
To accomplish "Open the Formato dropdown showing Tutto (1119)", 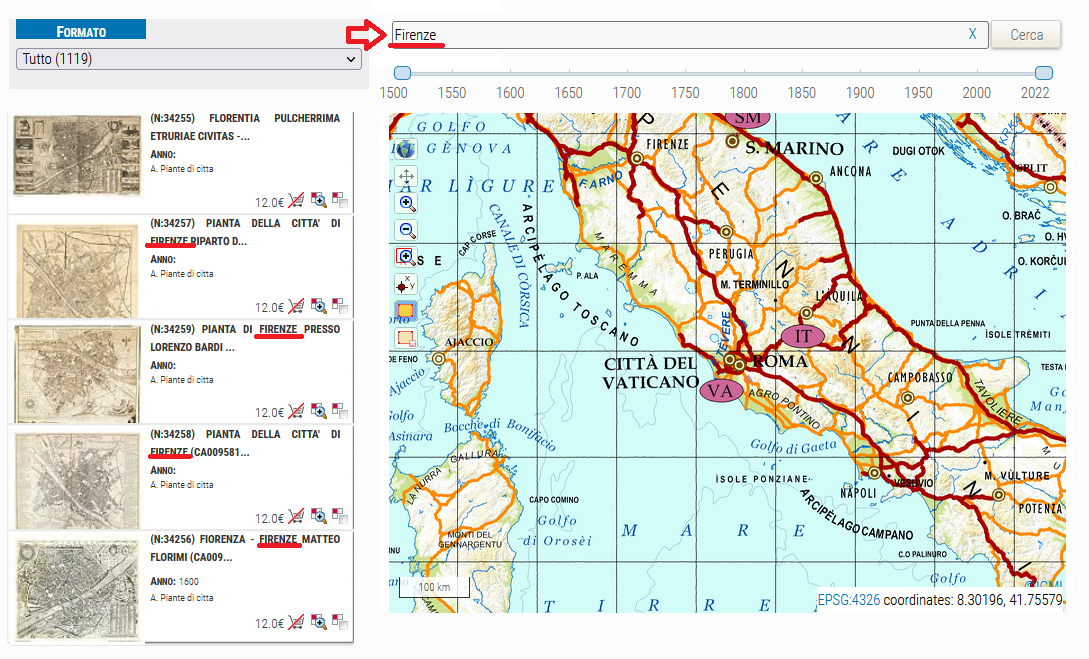I will tap(189, 59).
